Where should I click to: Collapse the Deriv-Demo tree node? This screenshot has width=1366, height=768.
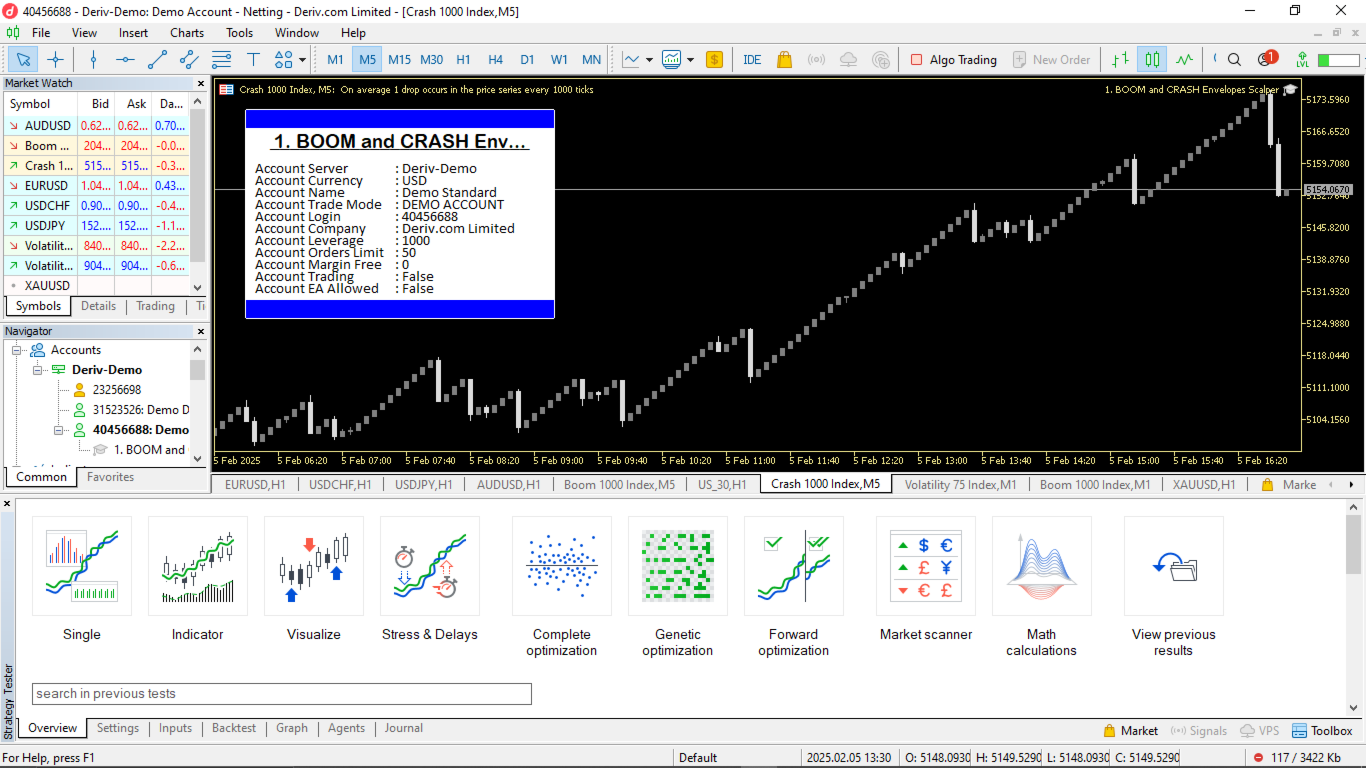[38, 370]
